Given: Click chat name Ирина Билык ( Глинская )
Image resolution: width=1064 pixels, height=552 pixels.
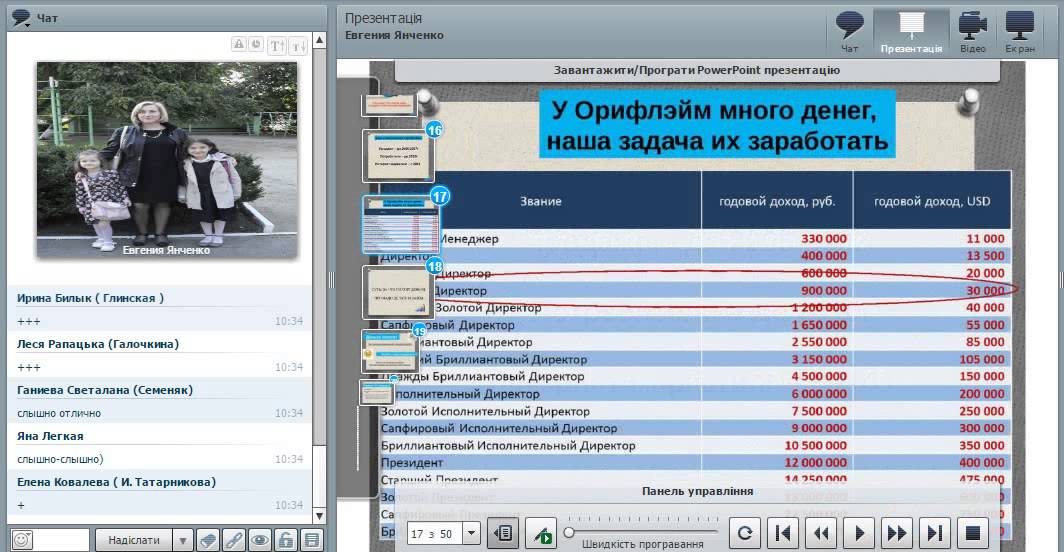Looking at the screenshot, I should click(90, 298).
